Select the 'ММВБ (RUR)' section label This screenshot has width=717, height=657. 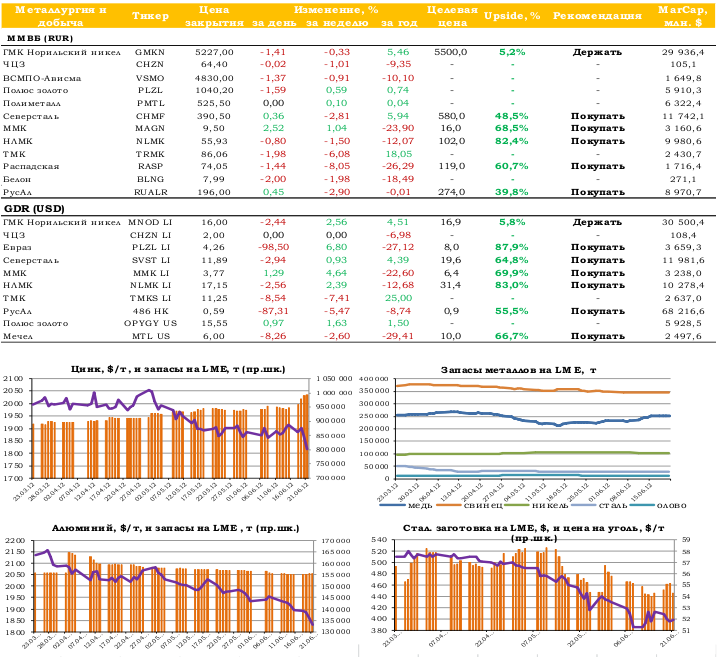(x=40, y=38)
